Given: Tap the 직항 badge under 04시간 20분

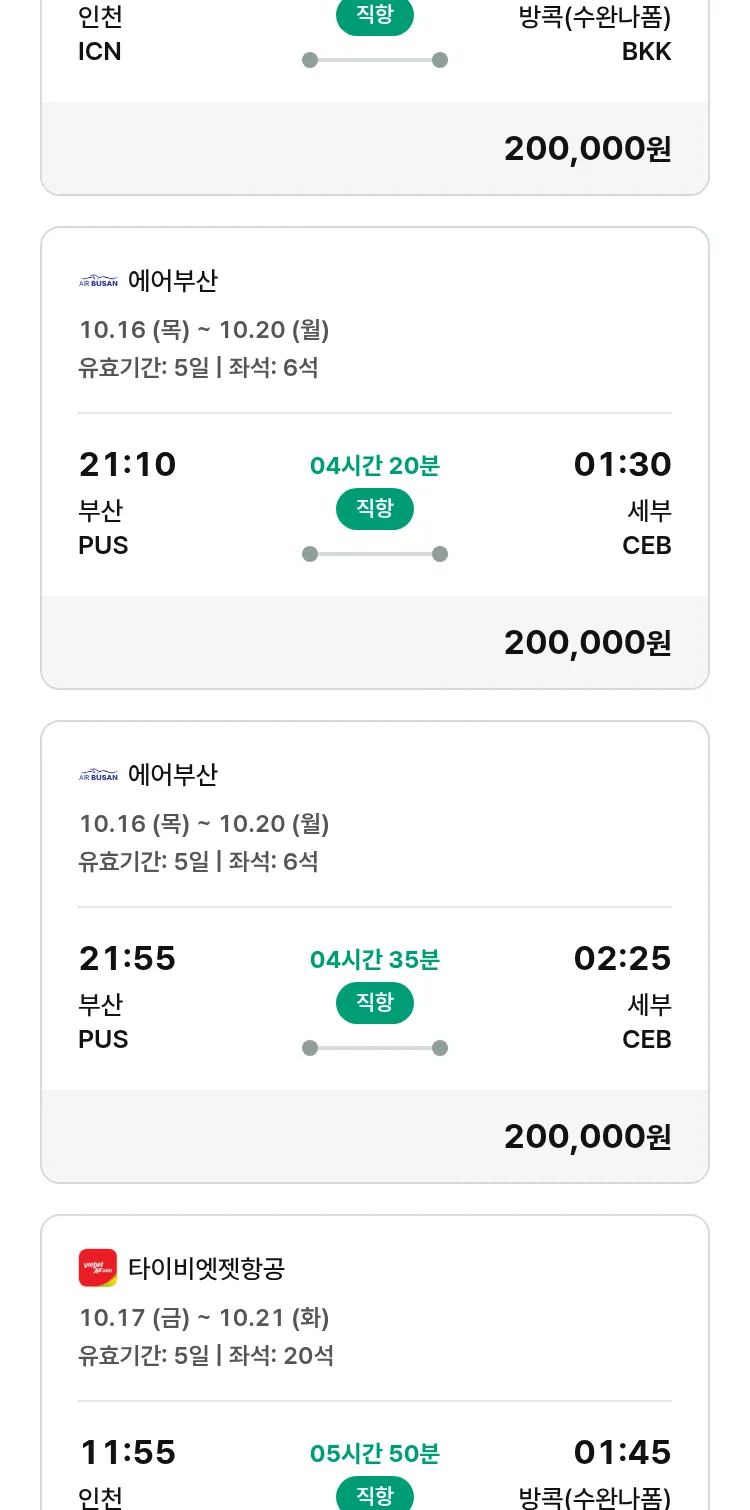Looking at the screenshot, I should 375,508.
